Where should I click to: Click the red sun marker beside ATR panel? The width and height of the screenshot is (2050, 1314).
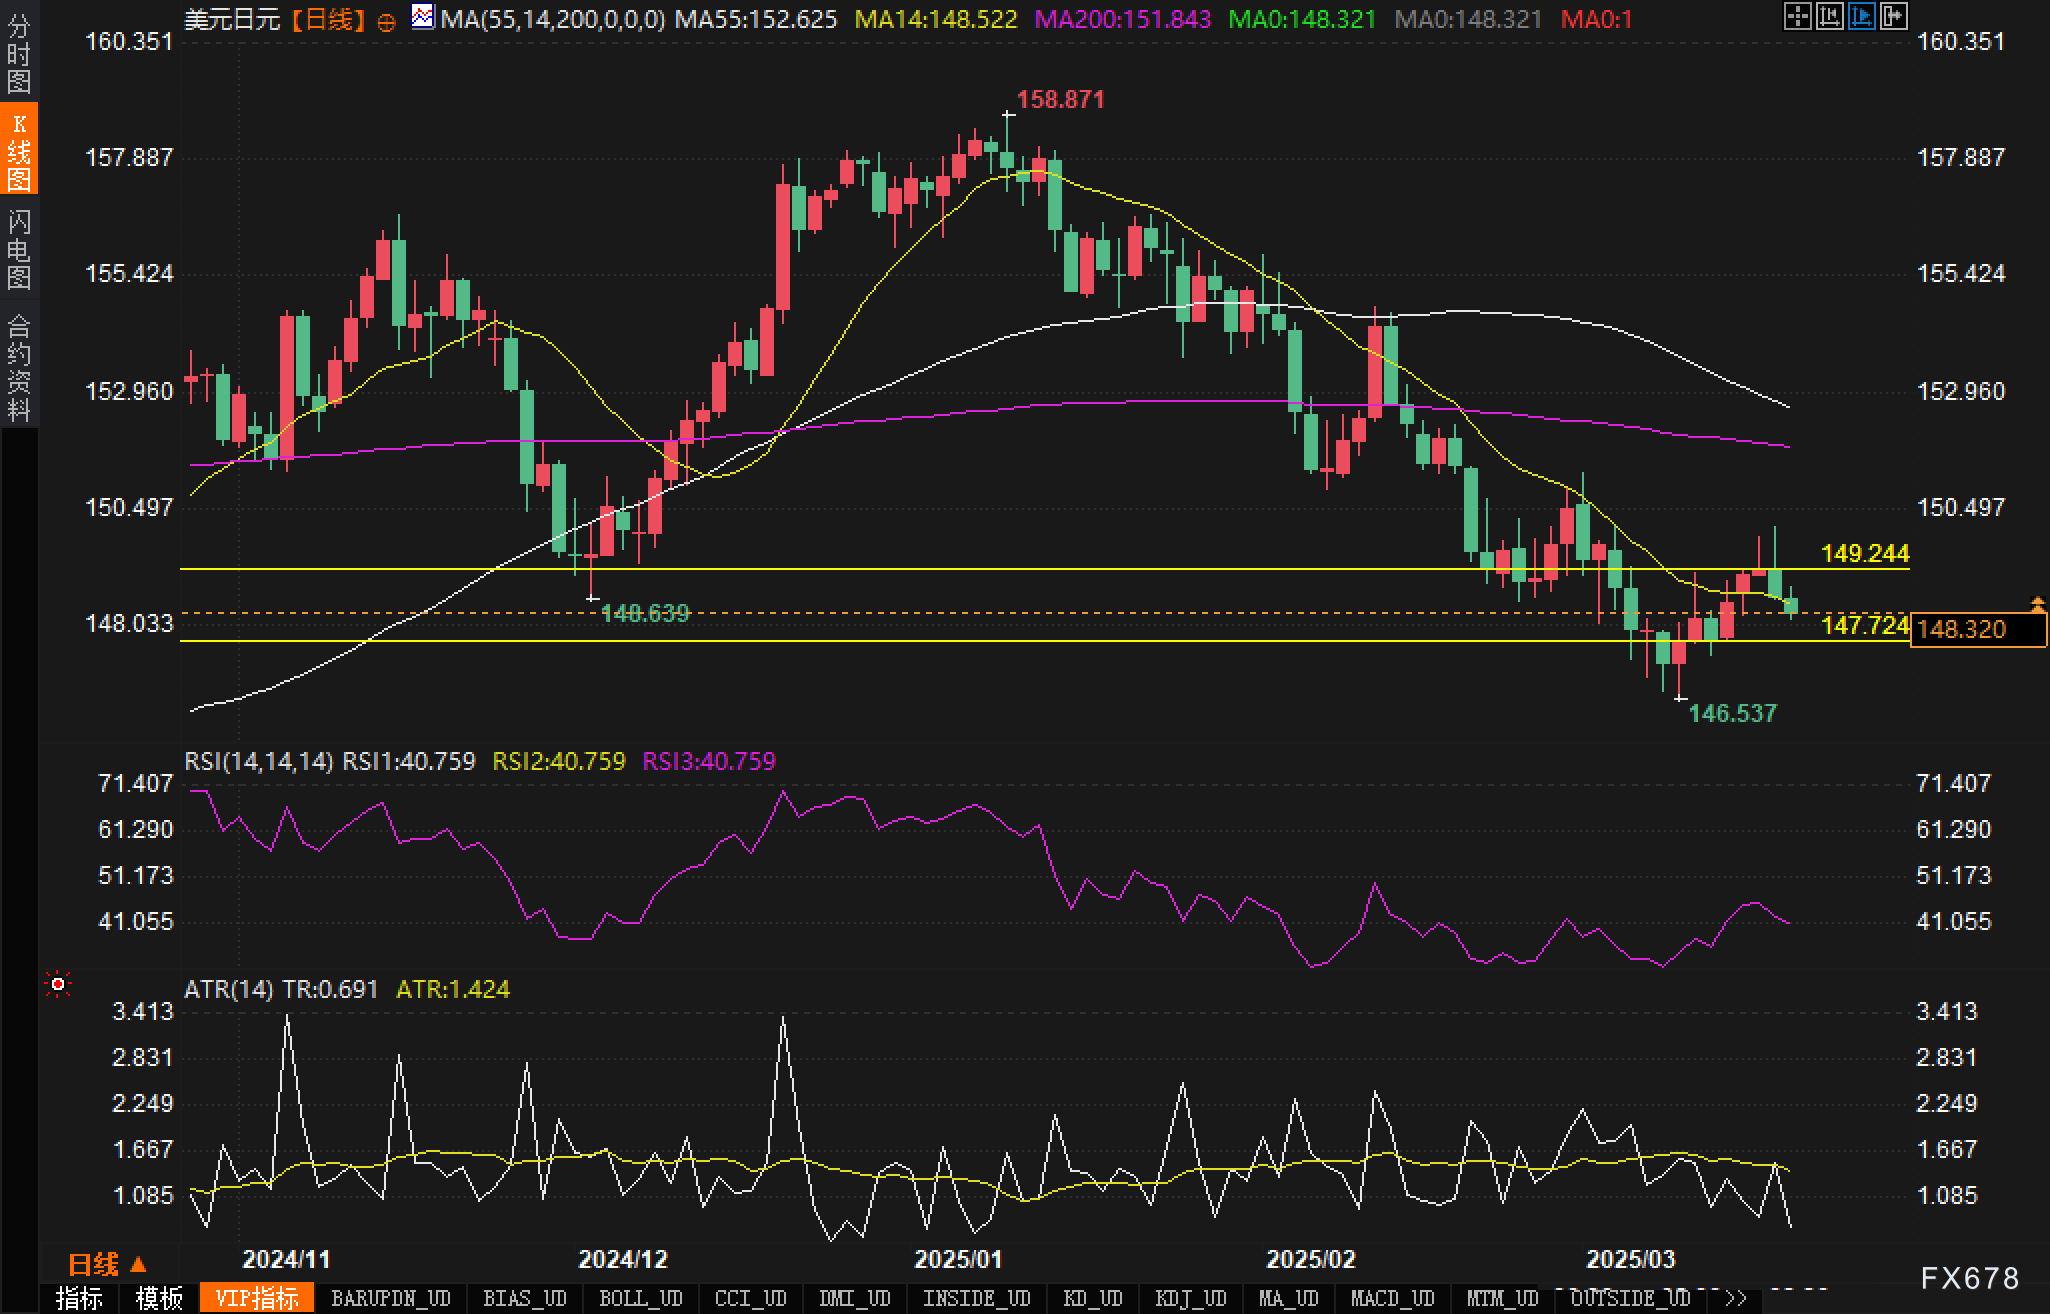pyautogui.click(x=58, y=986)
